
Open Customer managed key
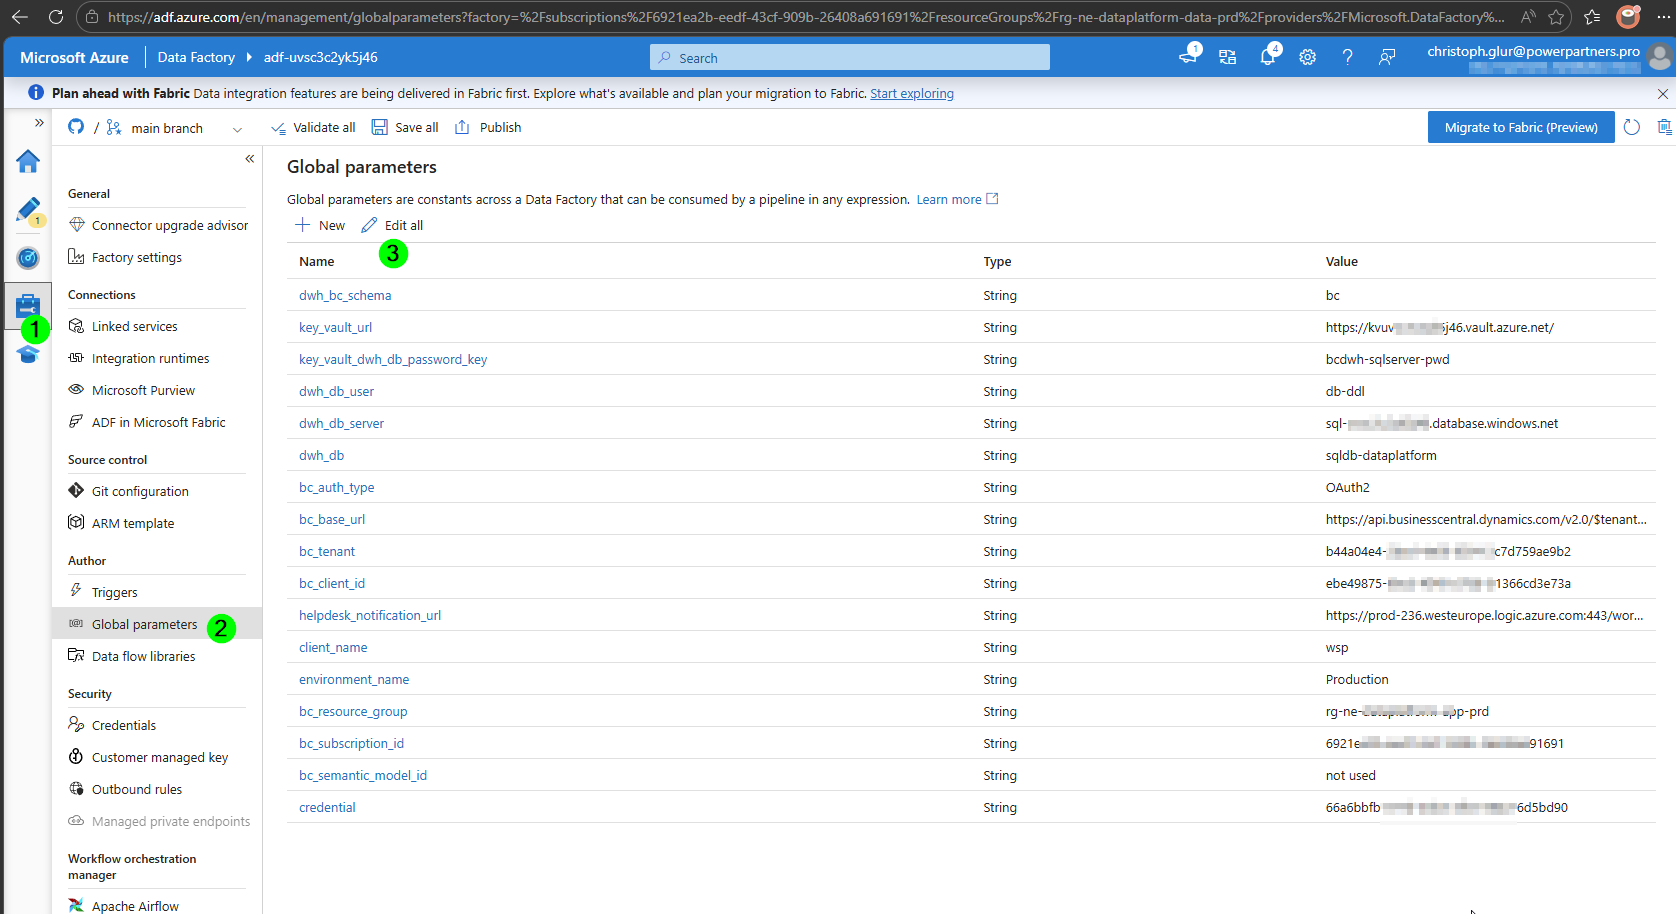click(x=148, y=758)
